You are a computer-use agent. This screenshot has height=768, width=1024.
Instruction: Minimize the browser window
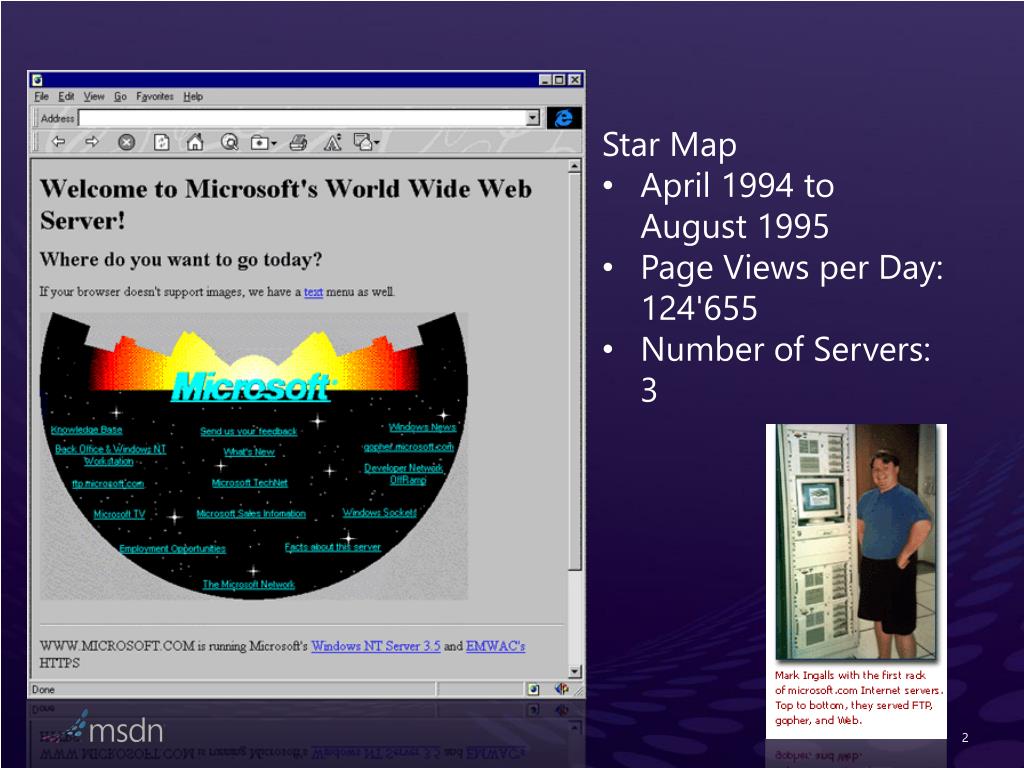[545, 80]
